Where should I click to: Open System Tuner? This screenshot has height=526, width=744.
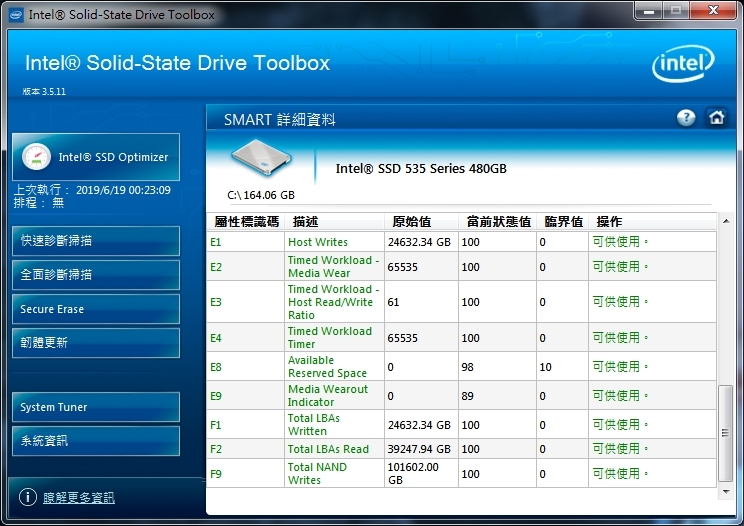tap(96, 407)
